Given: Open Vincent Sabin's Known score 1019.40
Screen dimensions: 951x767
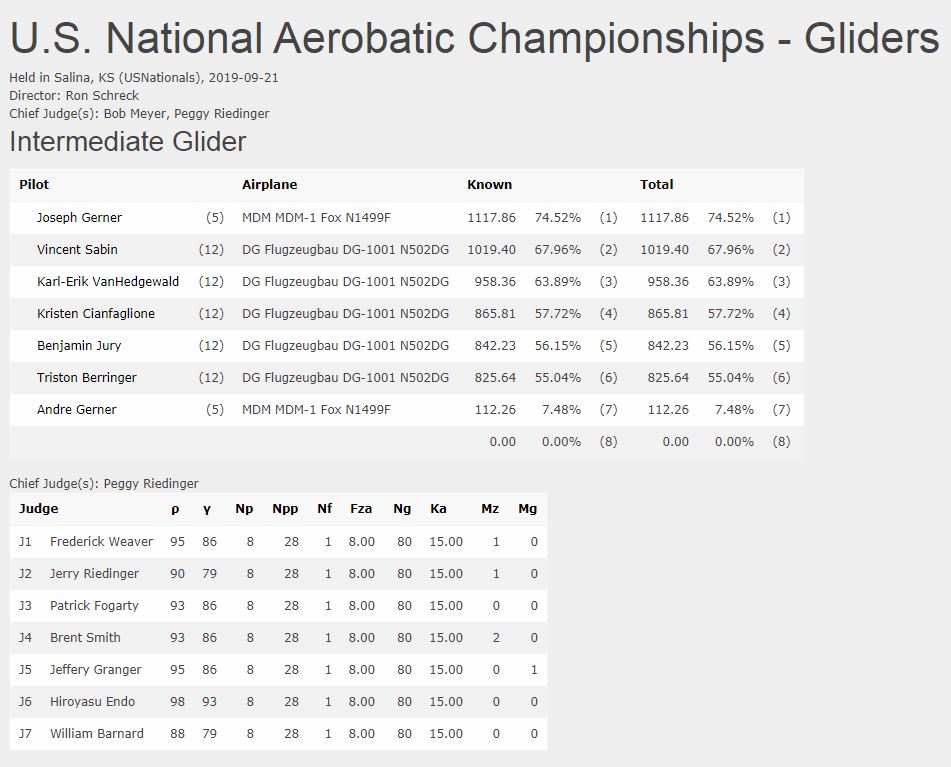Looking at the screenshot, I should (x=491, y=250).
